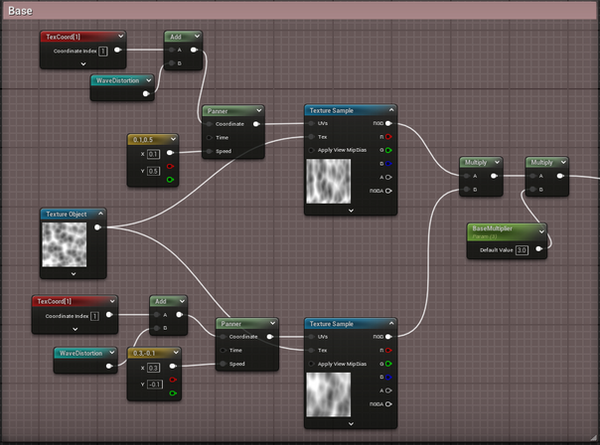Click X value field showing 0.3
Viewport: 600px width, 445px height.
(153, 368)
